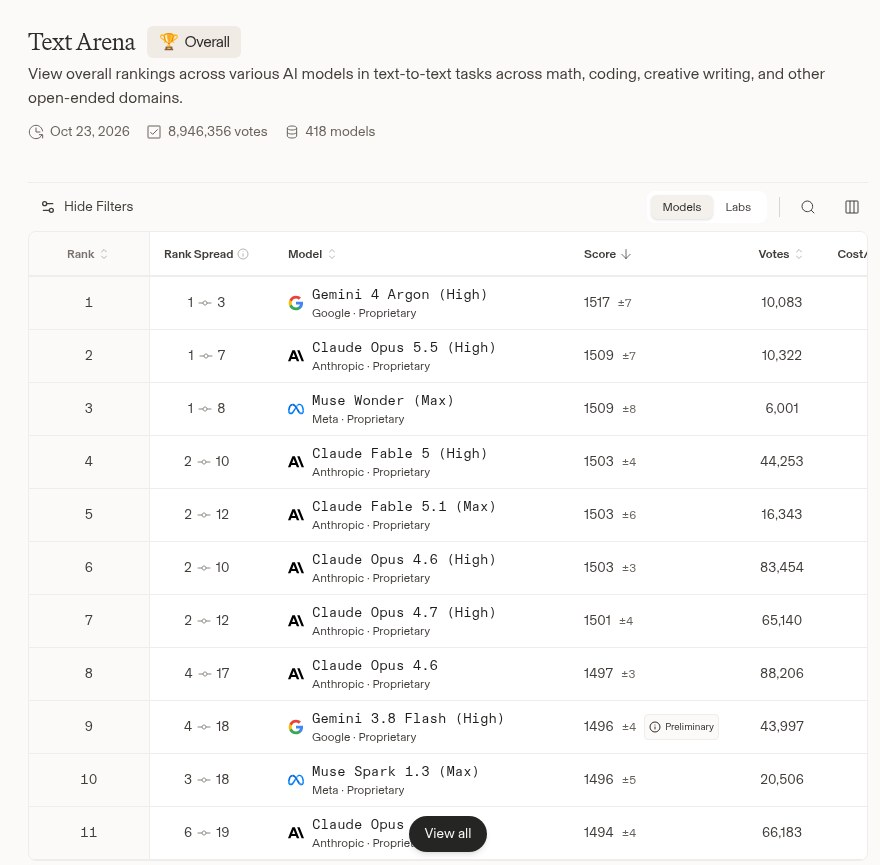880x865 pixels.
Task: Click the score 1517 for Gemini 4 Argon
Action: [x=597, y=303]
